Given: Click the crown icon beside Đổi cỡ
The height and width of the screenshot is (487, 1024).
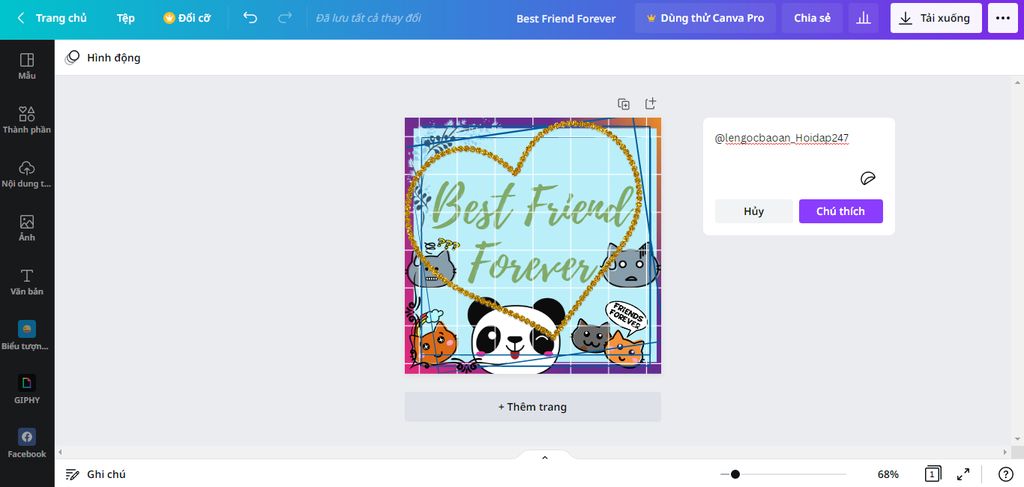Looking at the screenshot, I should 169,18.
